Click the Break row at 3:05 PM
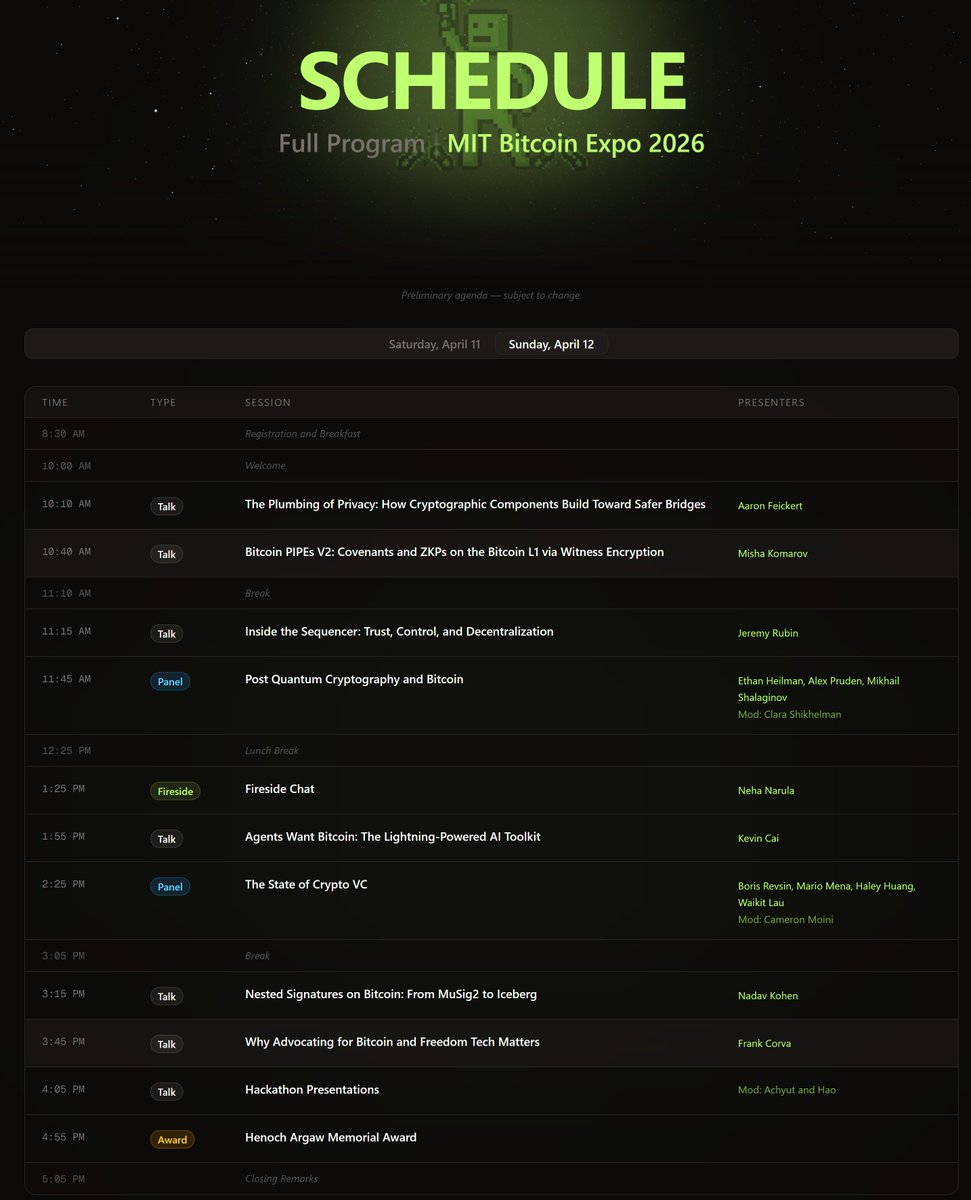Screen dimensions: 971x1200 pos(491,956)
